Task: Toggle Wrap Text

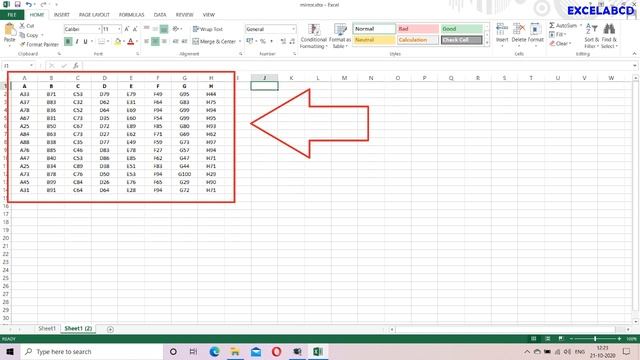Action: pyautogui.click(x=208, y=29)
